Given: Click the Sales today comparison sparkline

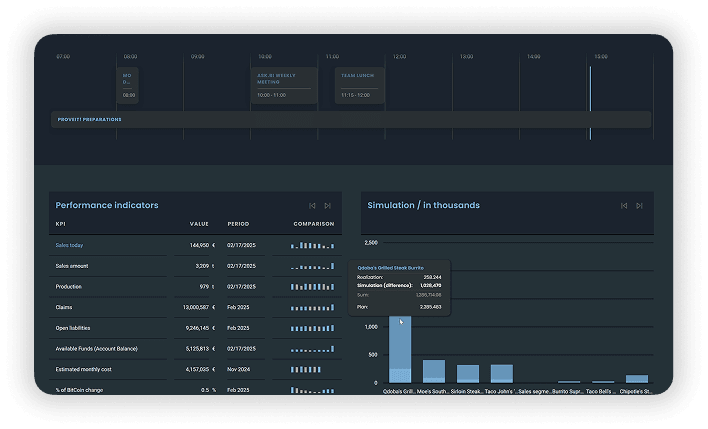Looking at the screenshot, I should [x=312, y=245].
